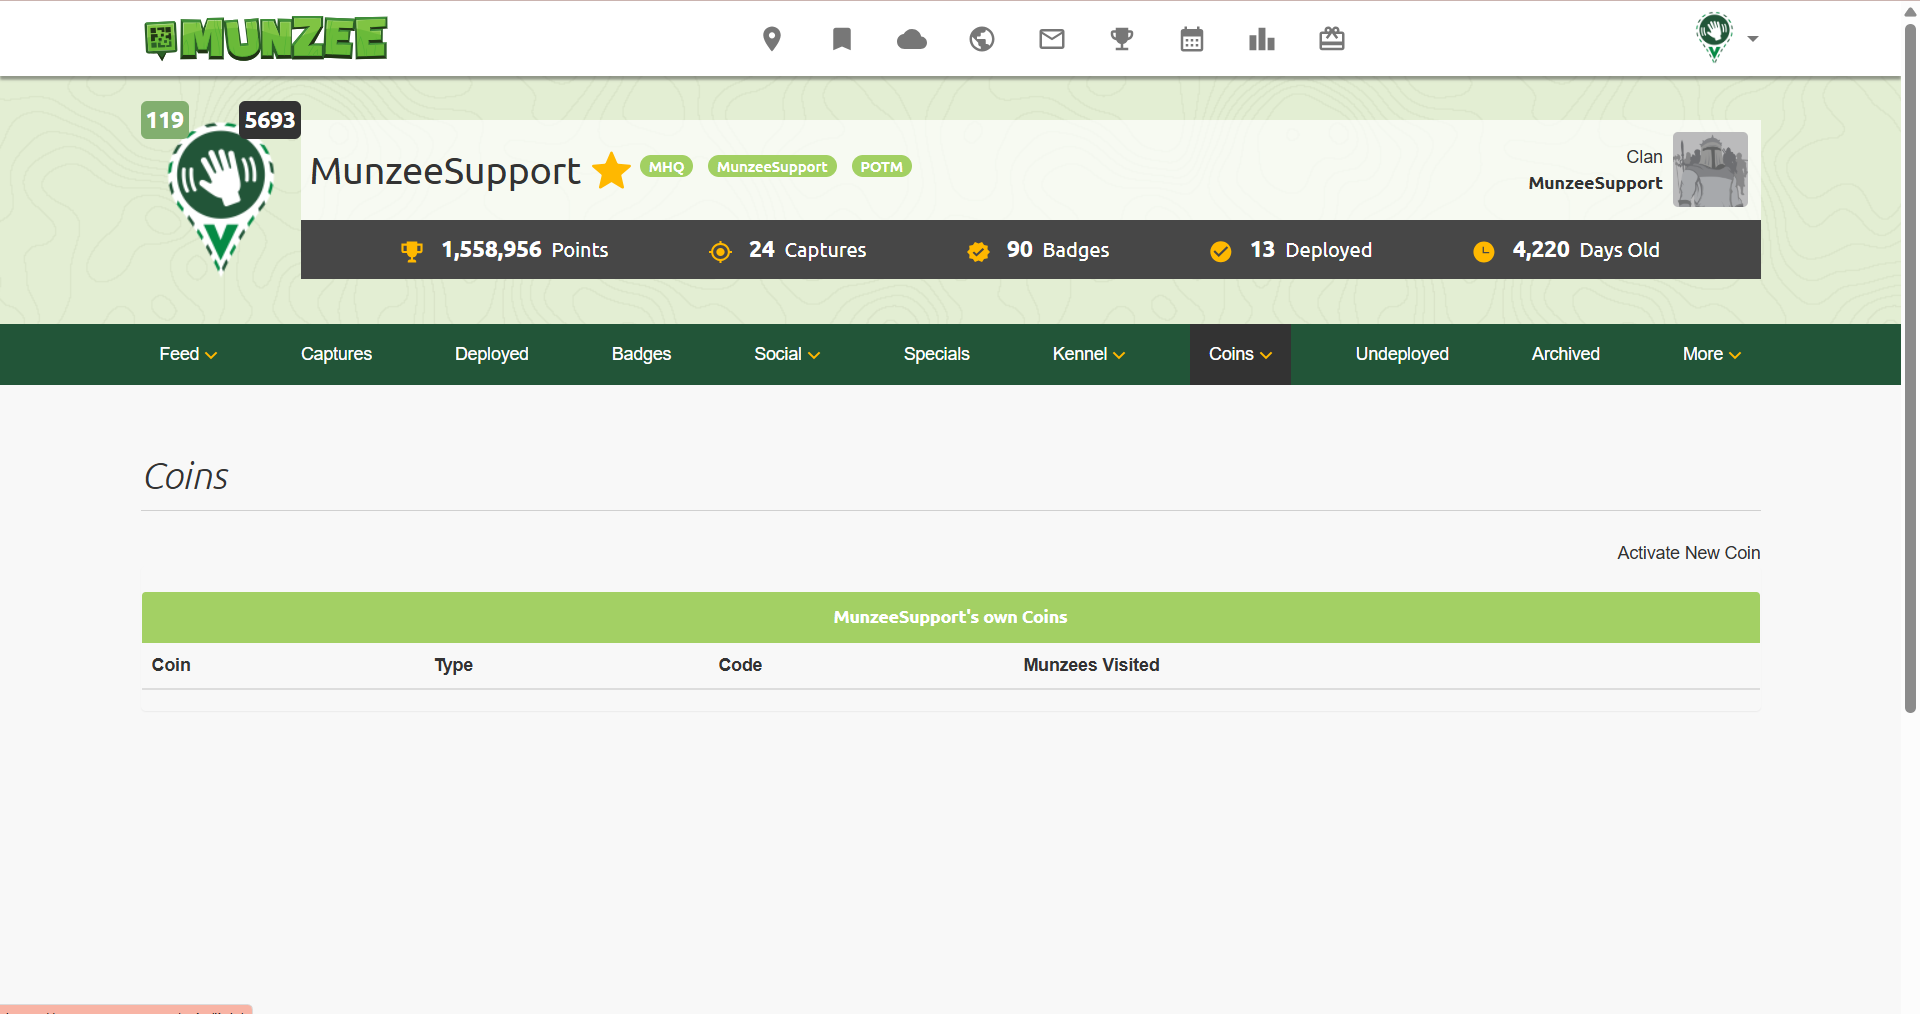Image resolution: width=1920 pixels, height=1014 pixels.
Task: Open the MunzeeSupport clan link
Action: pyautogui.click(x=1595, y=183)
